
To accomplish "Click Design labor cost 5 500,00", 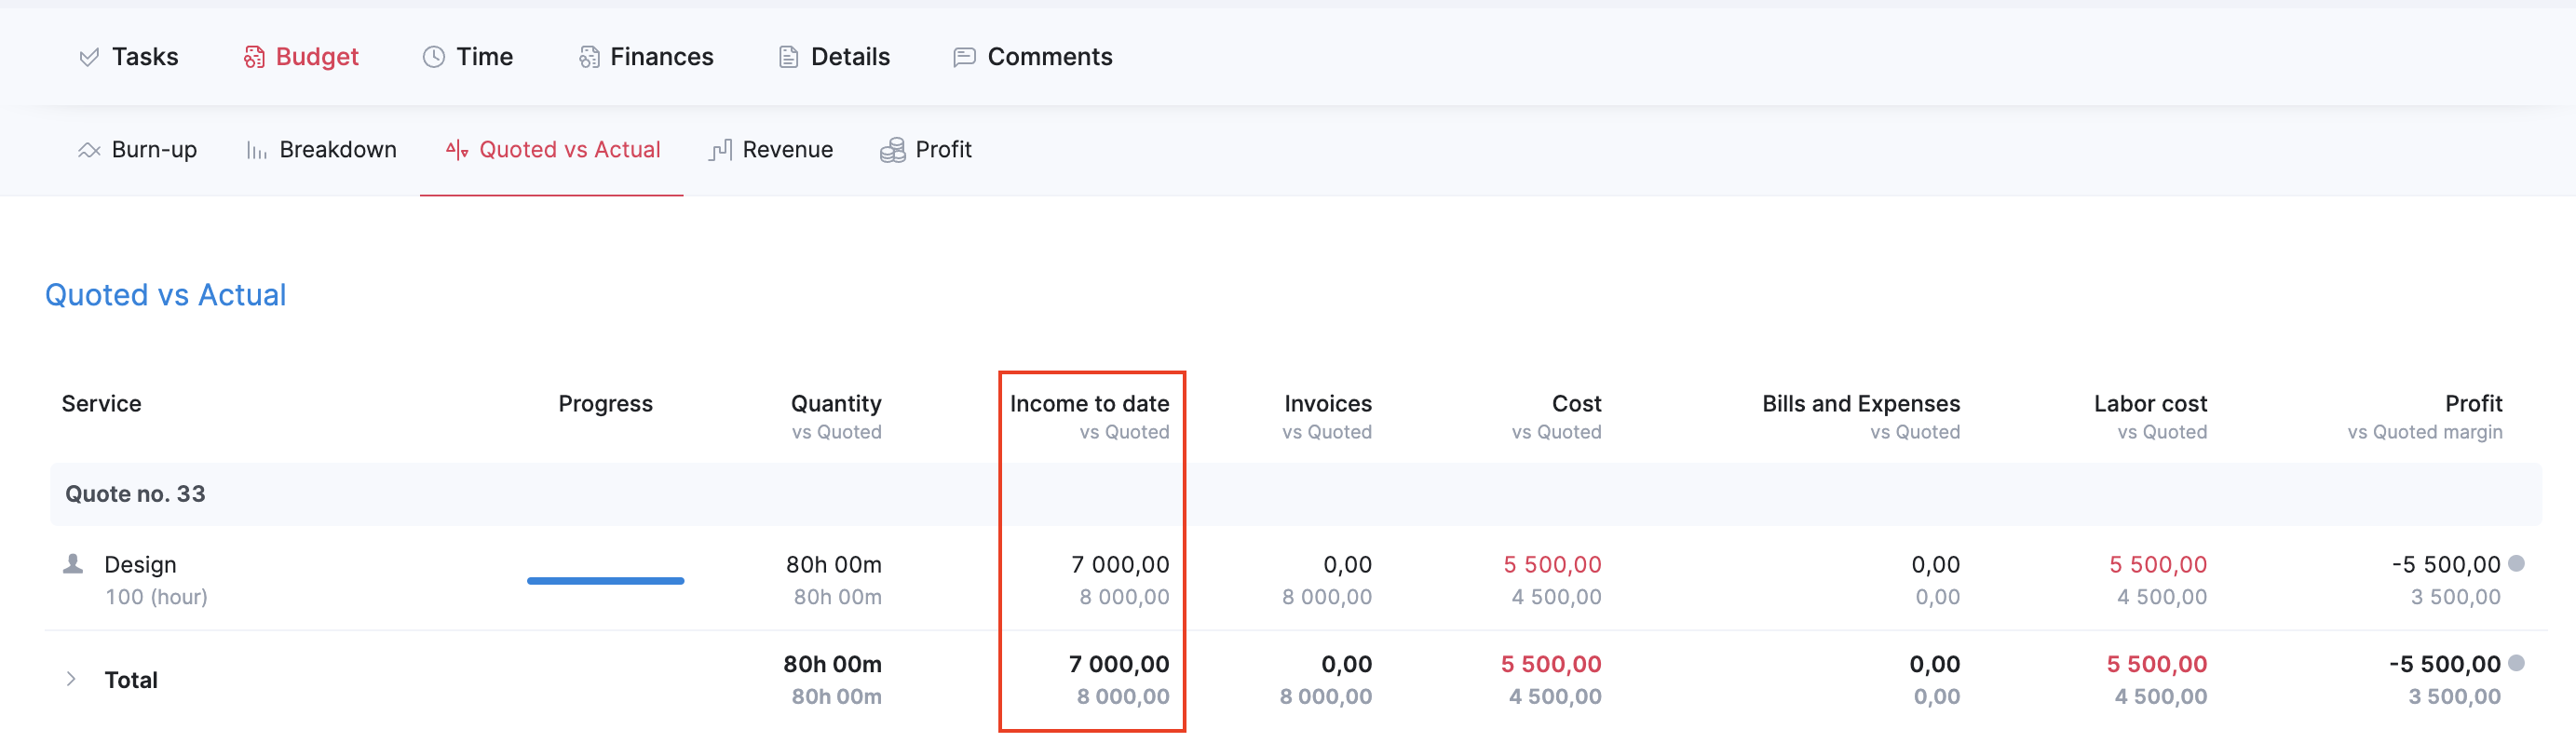I will [x=2158, y=565].
